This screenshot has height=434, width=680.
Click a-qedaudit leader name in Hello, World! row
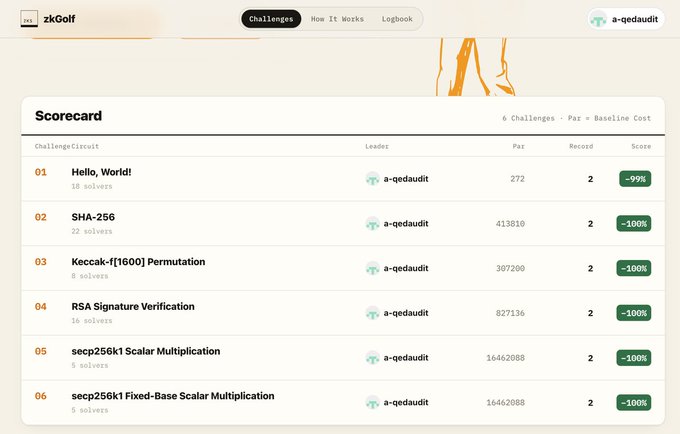click(x=406, y=179)
